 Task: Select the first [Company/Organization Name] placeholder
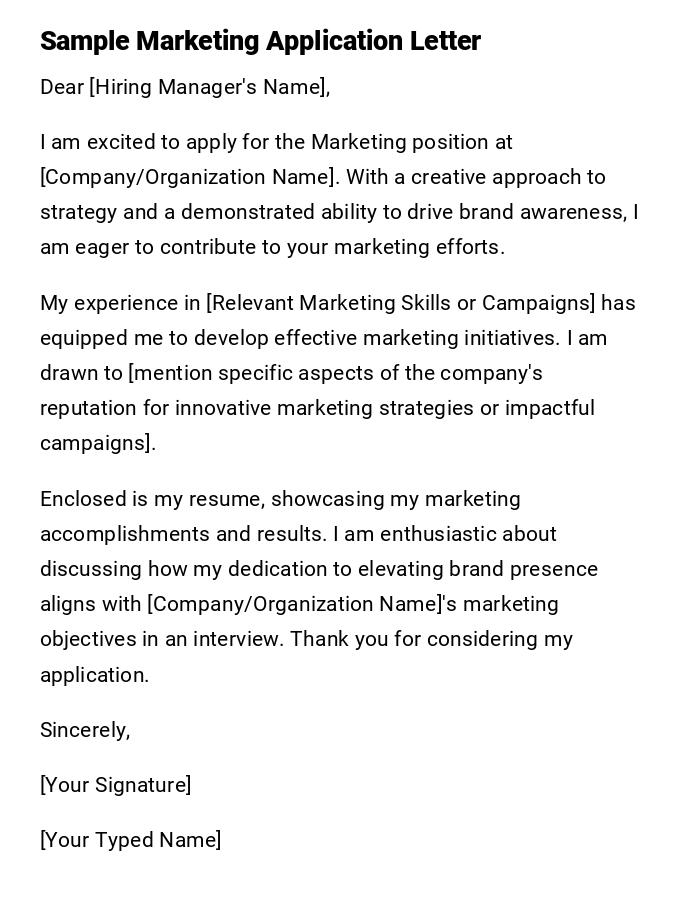point(186,178)
